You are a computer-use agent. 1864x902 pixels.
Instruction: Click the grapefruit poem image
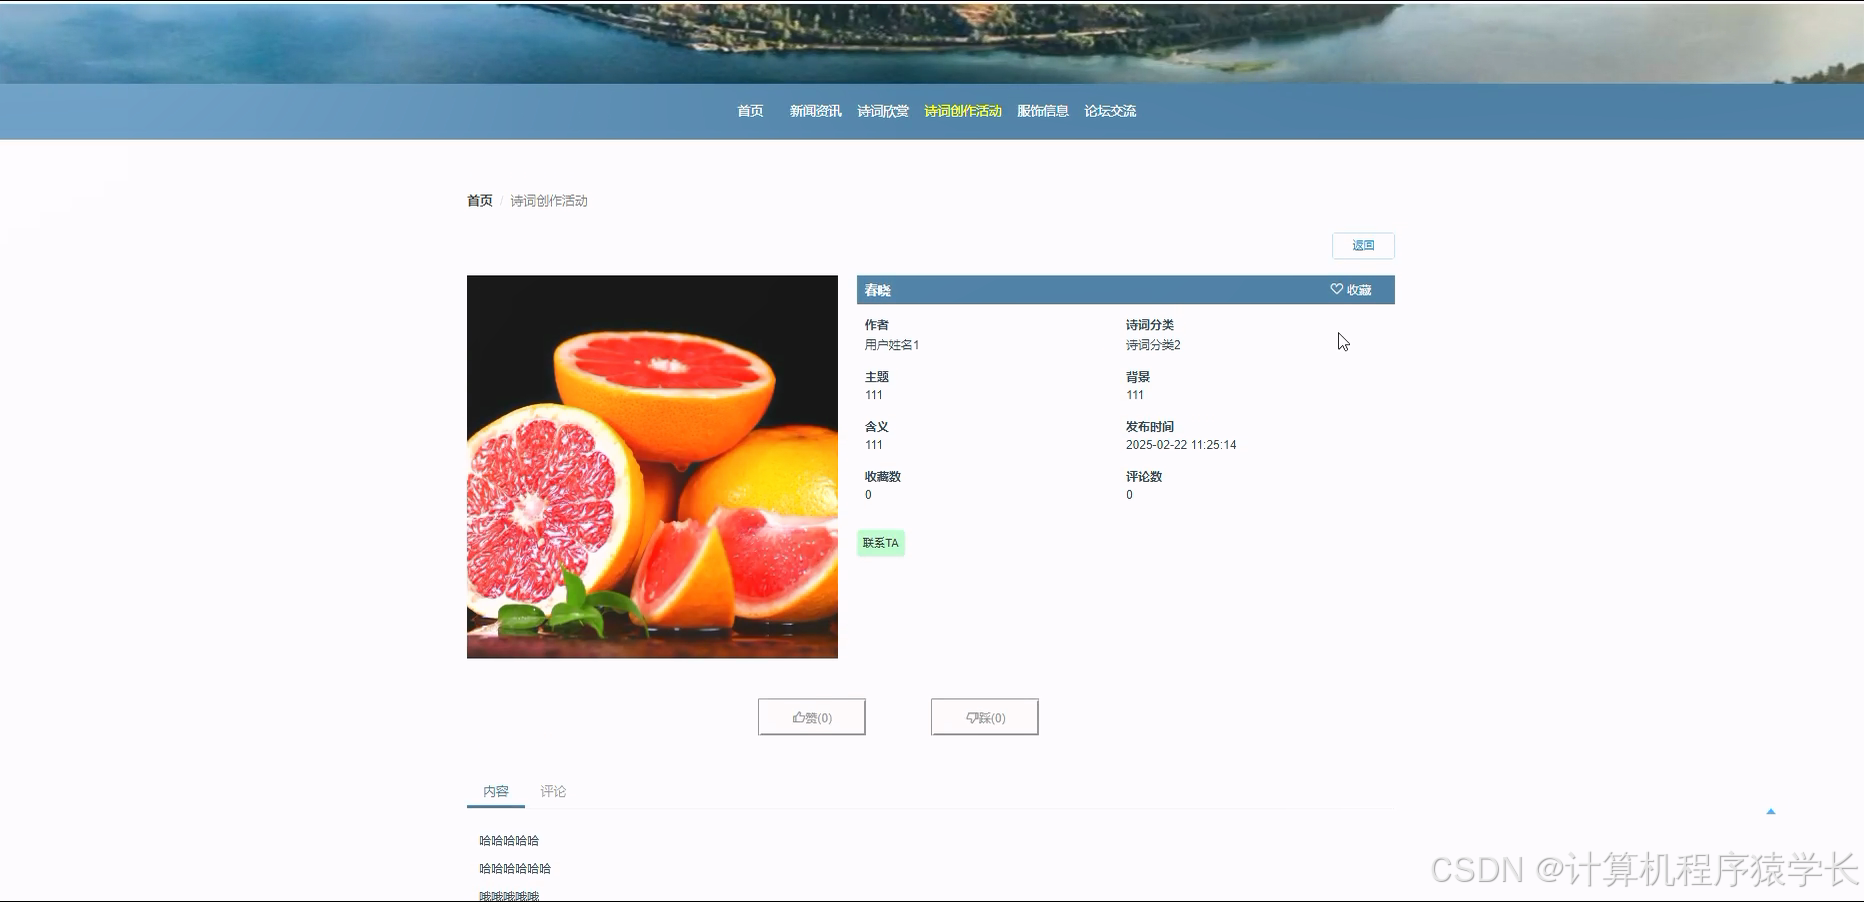coord(651,466)
